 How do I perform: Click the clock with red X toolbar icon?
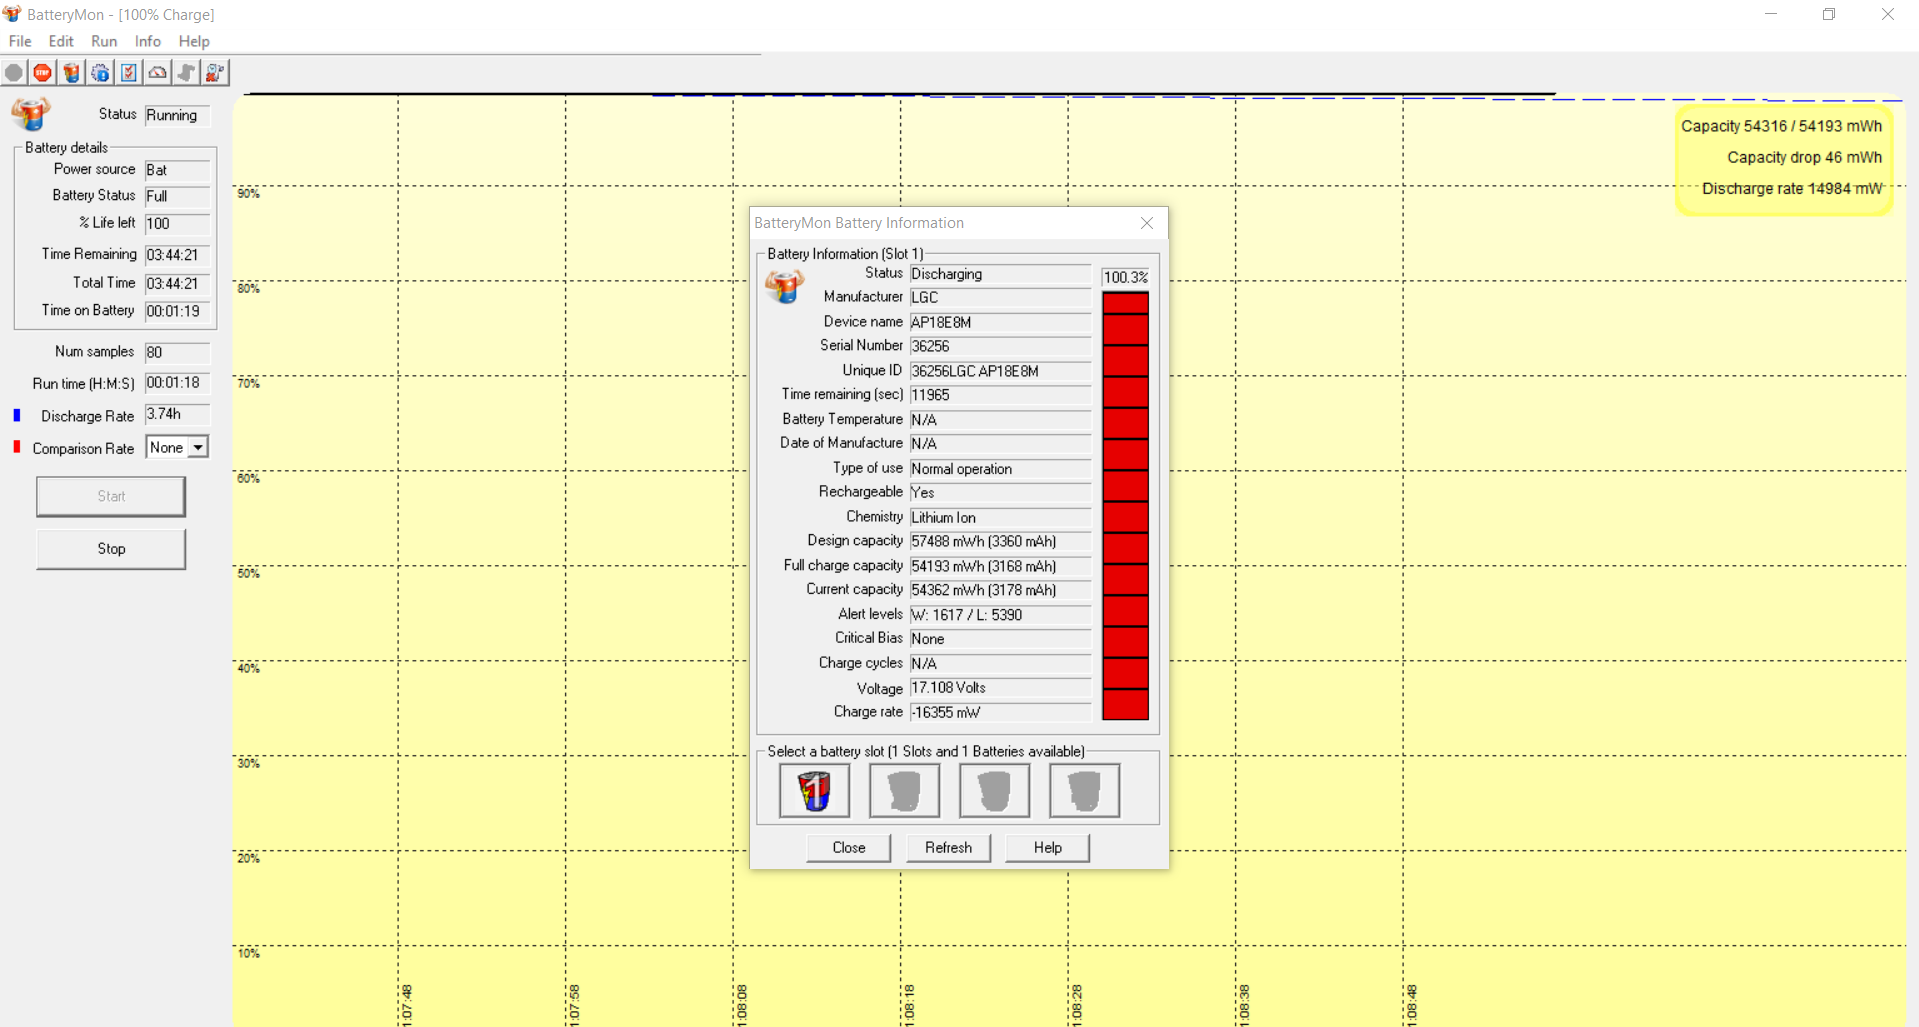coord(215,72)
